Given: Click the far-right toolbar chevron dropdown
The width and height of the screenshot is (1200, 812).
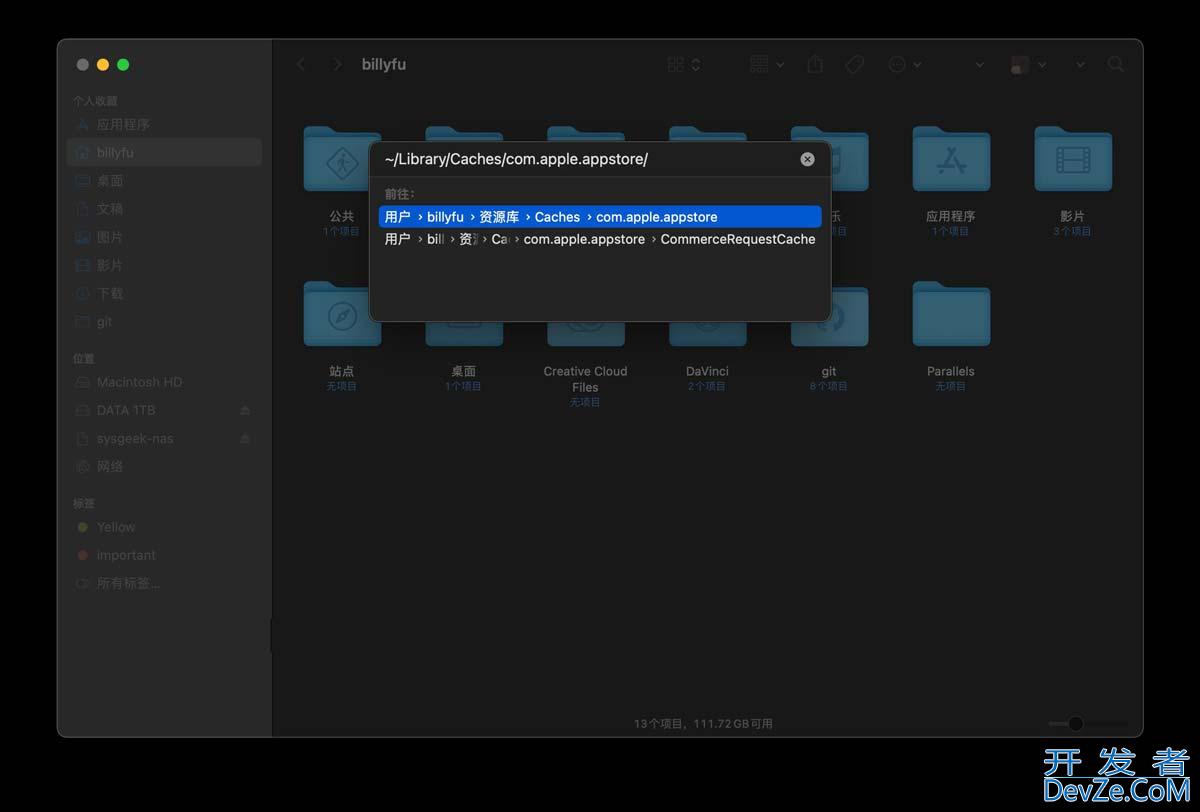Looking at the screenshot, I should [x=1080, y=64].
